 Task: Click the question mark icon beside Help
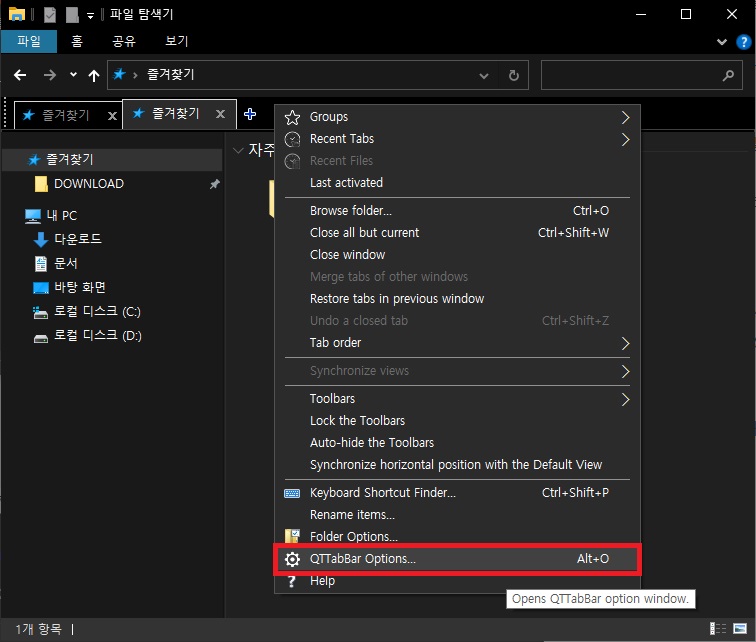pyautogui.click(x=291, y=582)
